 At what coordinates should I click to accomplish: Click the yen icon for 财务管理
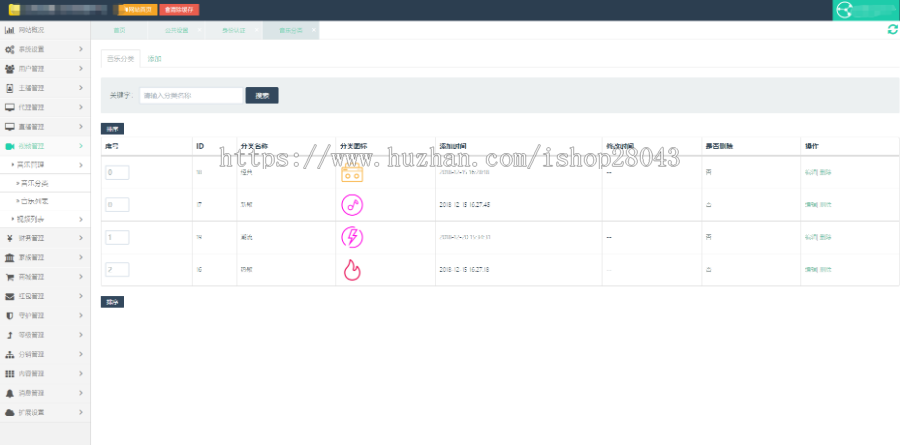click(x=10, y=238)
